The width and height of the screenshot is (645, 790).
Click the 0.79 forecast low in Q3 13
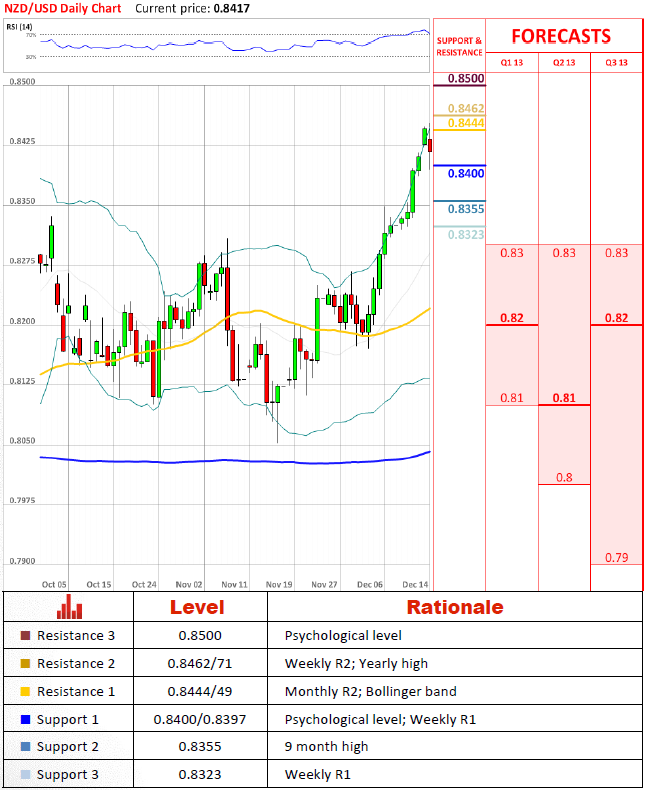click(616, 558)
